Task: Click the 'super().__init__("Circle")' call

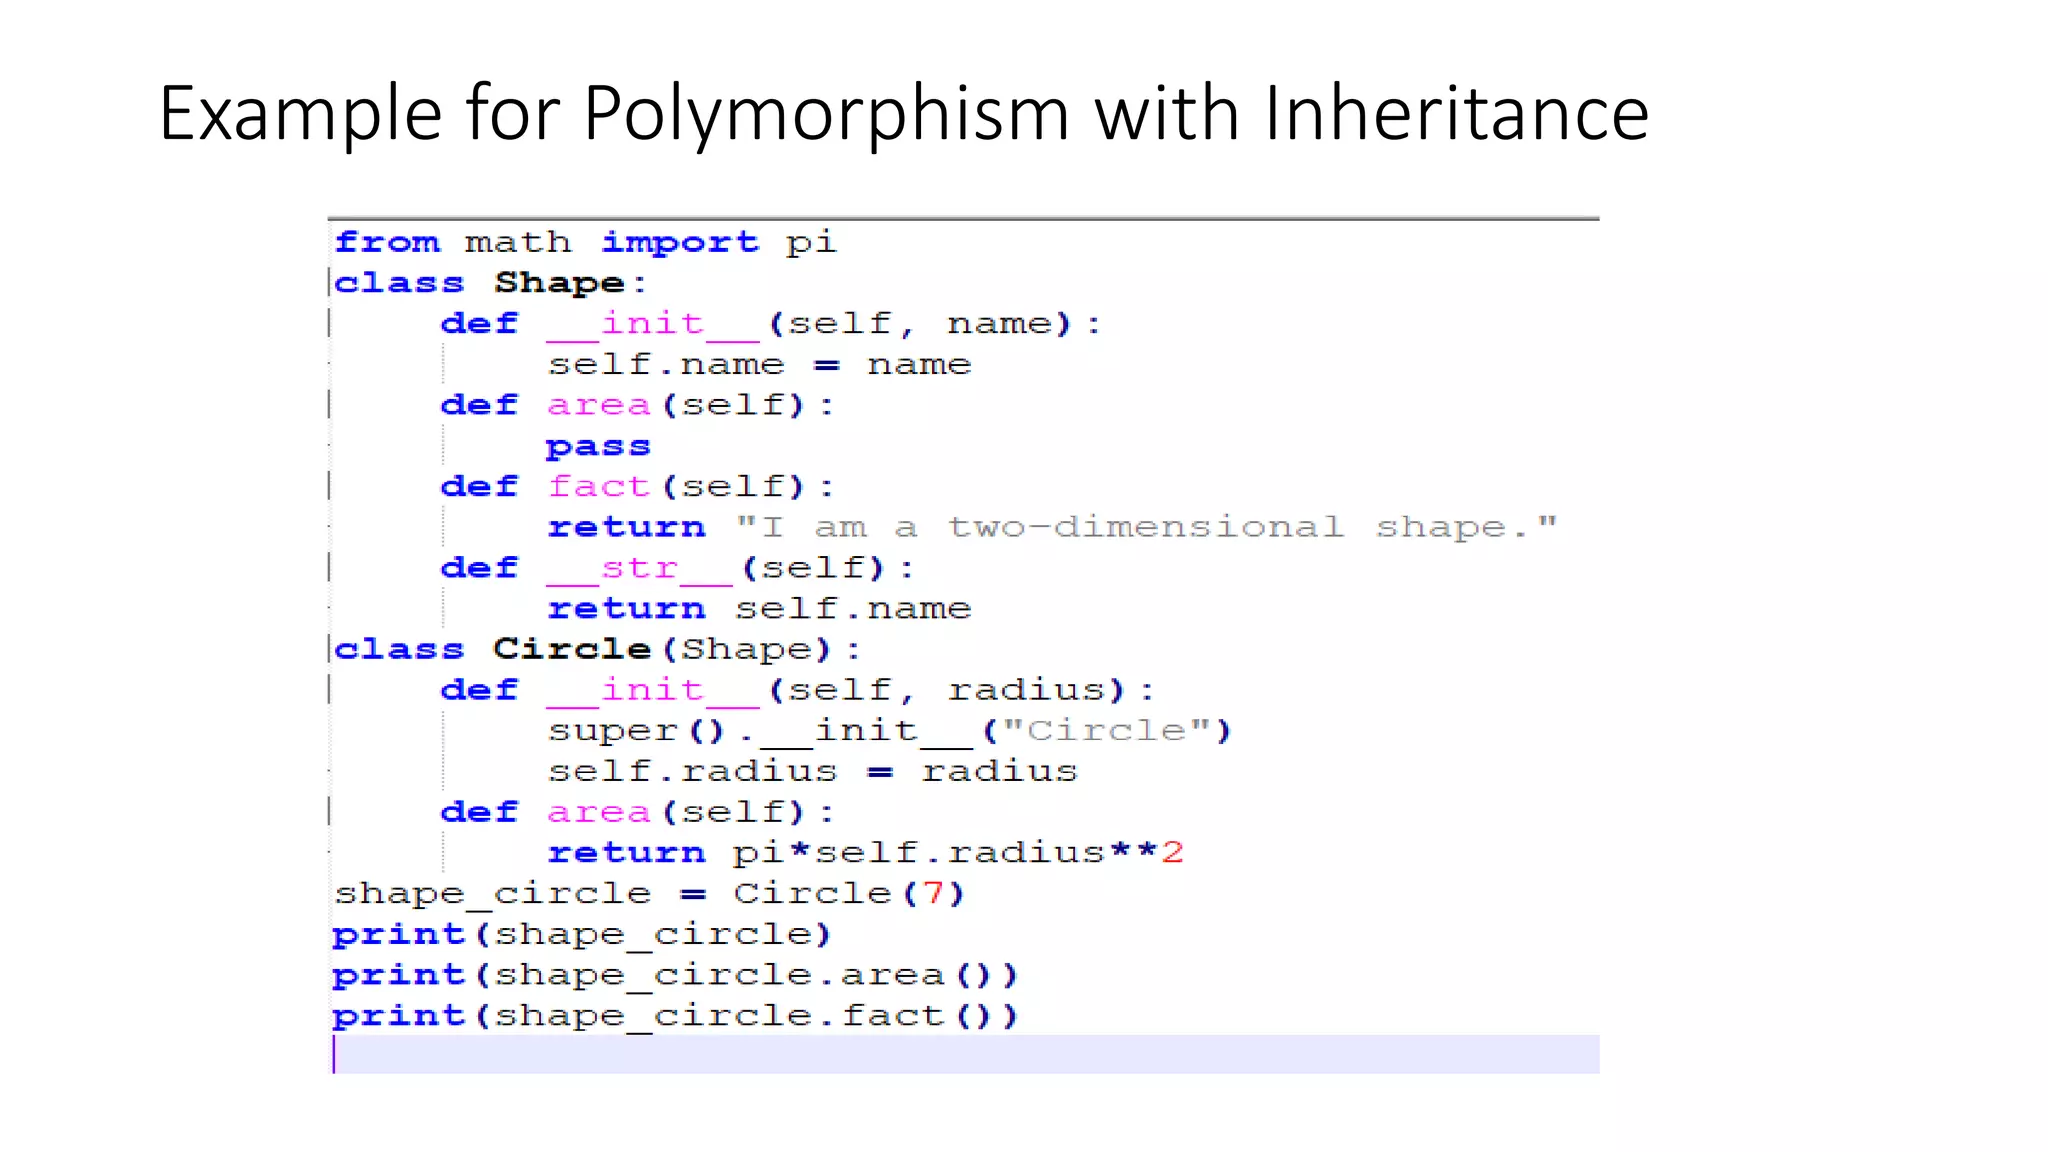Action: tap(888, 731)
